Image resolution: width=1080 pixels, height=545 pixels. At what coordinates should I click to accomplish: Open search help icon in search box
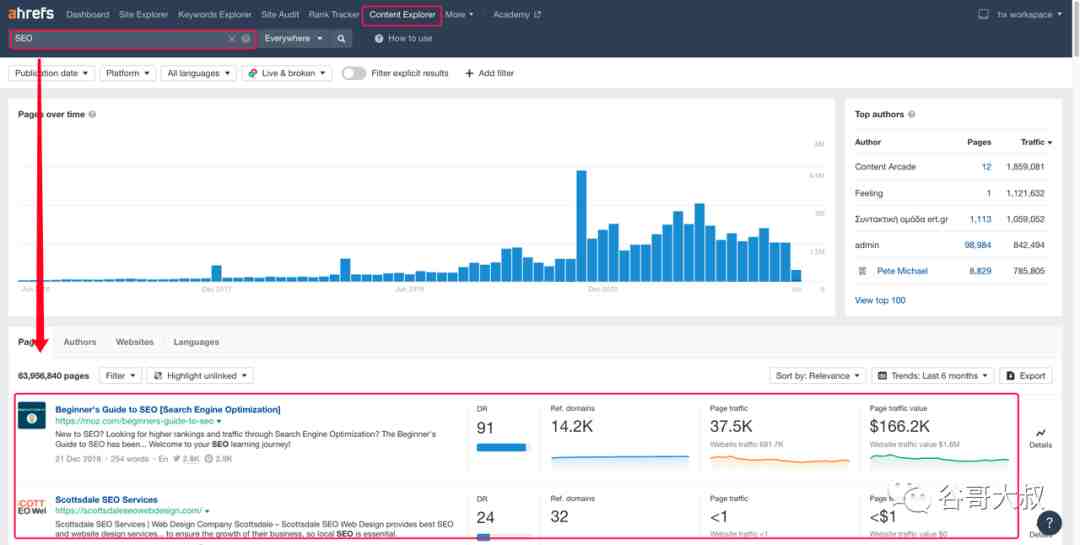(246, 39)
